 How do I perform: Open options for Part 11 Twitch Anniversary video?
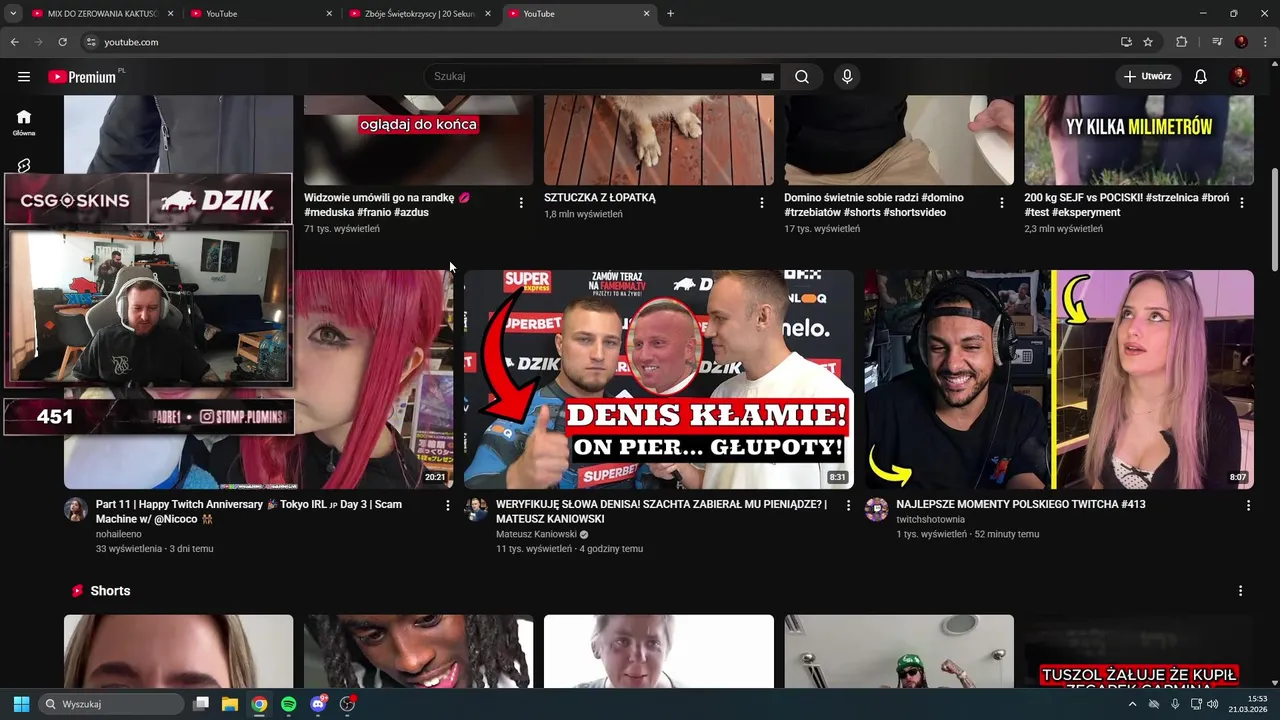pos(447,506)
